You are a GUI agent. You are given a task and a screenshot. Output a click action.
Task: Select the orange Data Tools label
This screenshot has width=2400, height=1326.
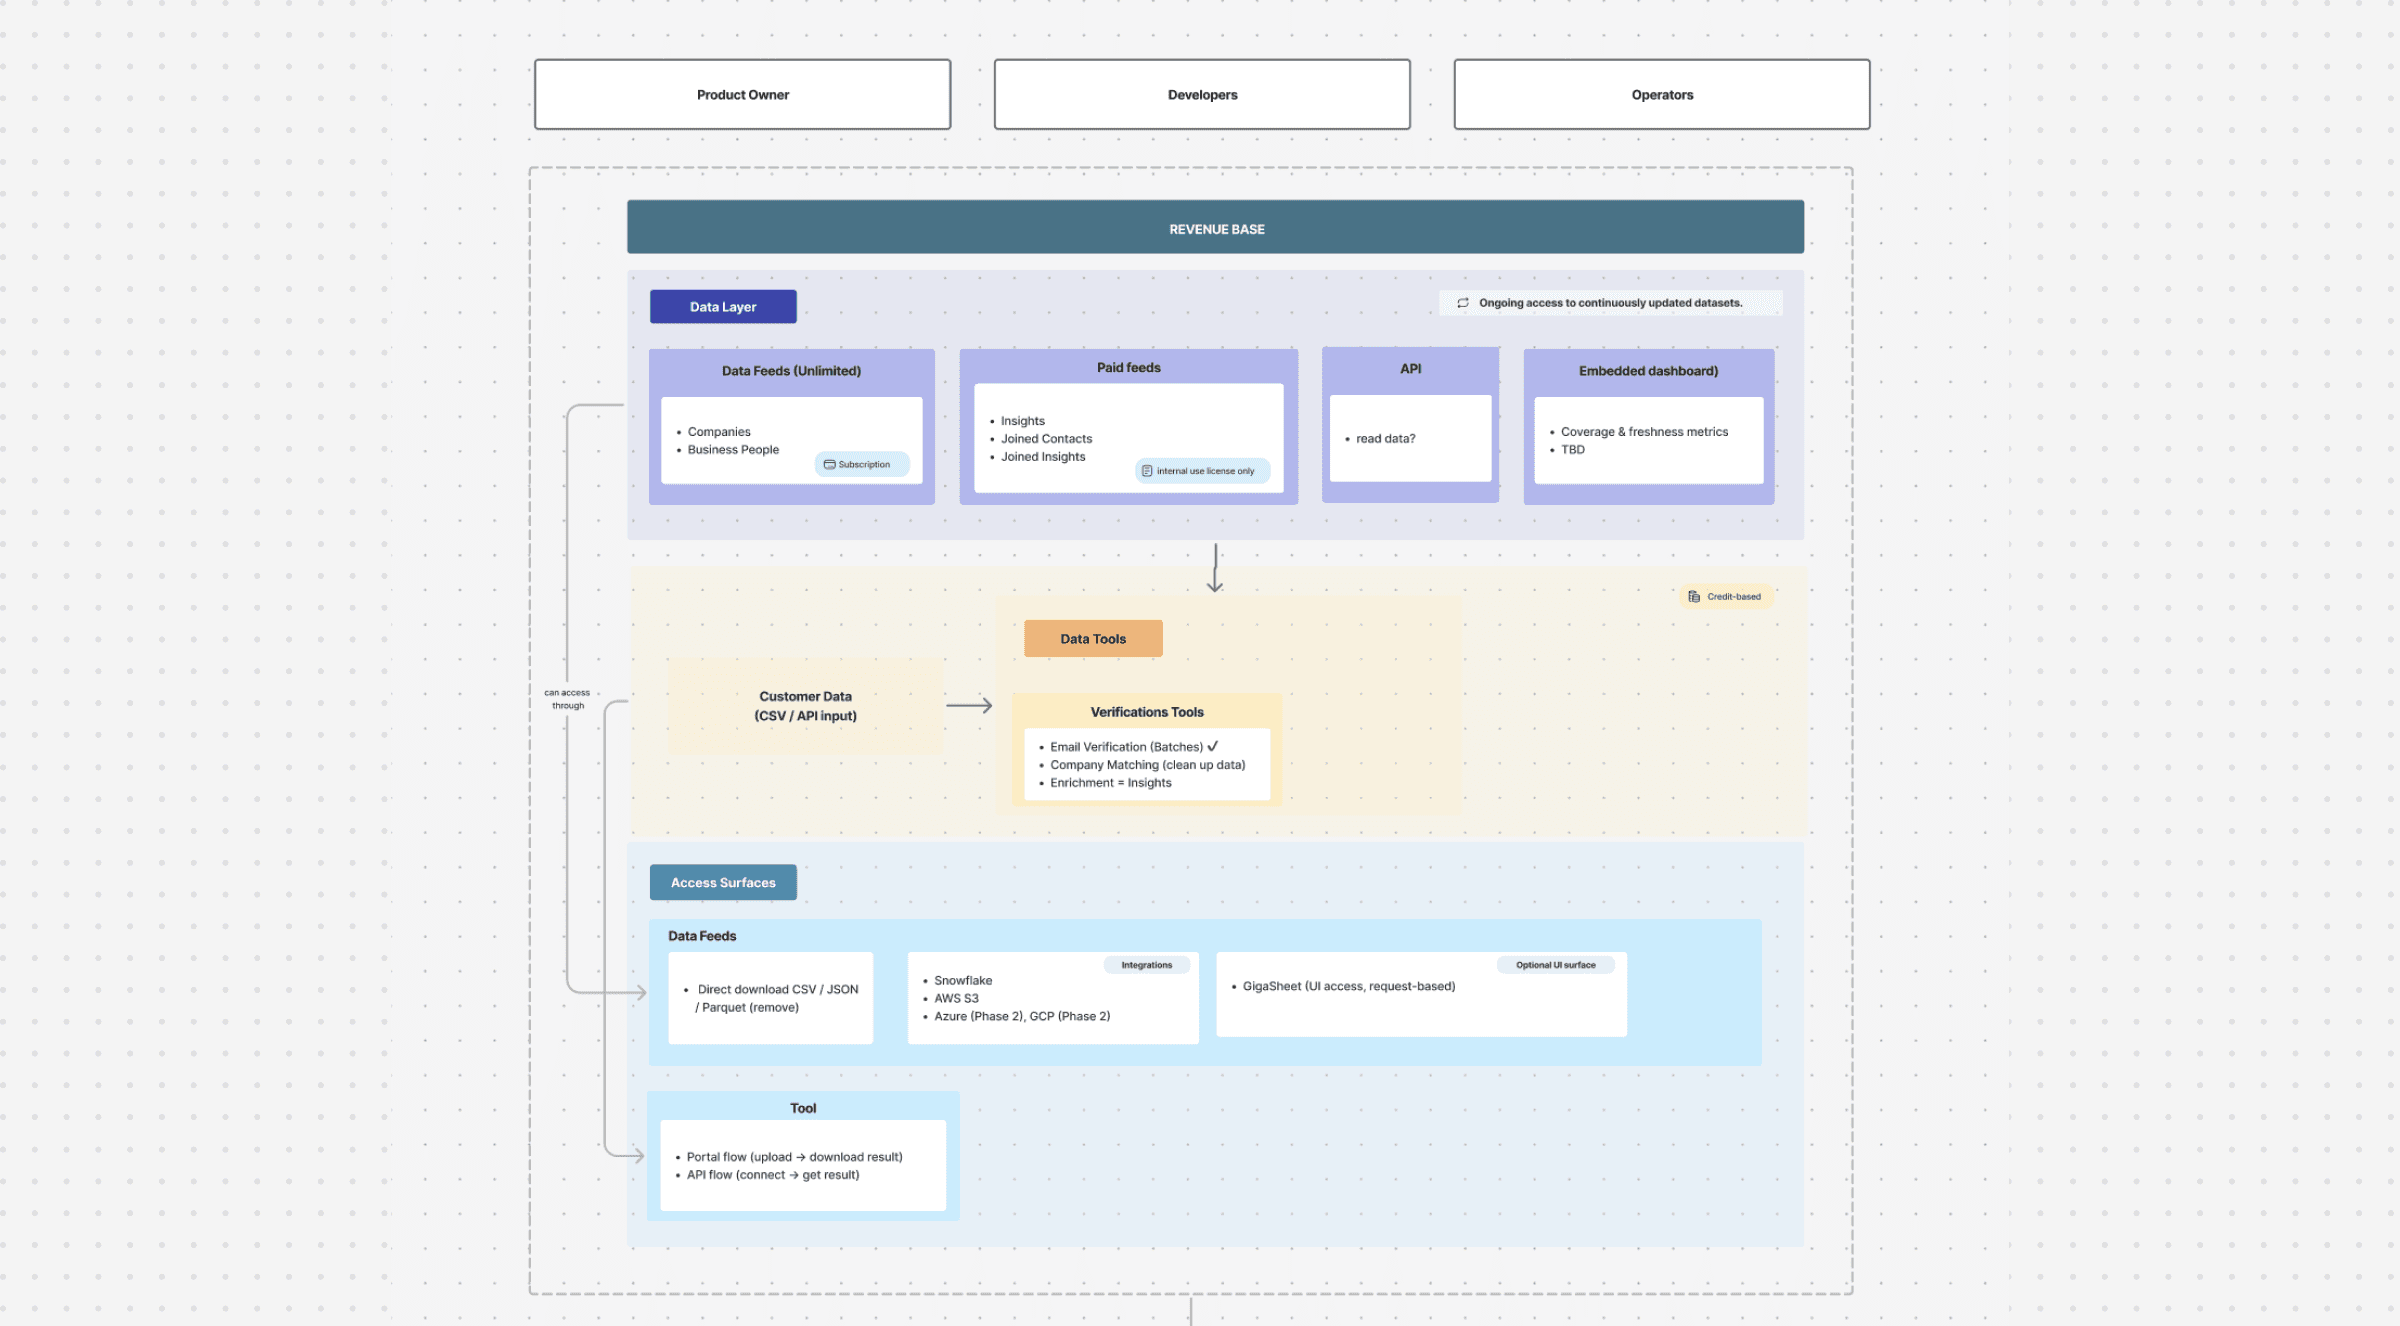[x=1093, y=639]
